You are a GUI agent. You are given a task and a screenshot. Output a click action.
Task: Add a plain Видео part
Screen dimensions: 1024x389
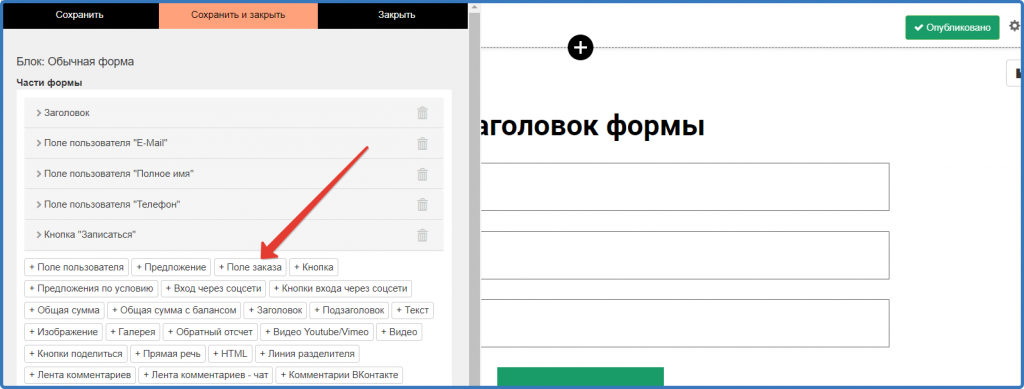[x=400, y=332]
